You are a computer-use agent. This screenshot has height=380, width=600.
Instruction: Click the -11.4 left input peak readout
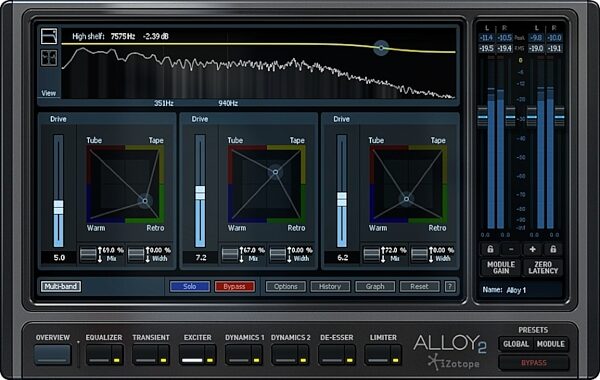[x=486, y=38]
